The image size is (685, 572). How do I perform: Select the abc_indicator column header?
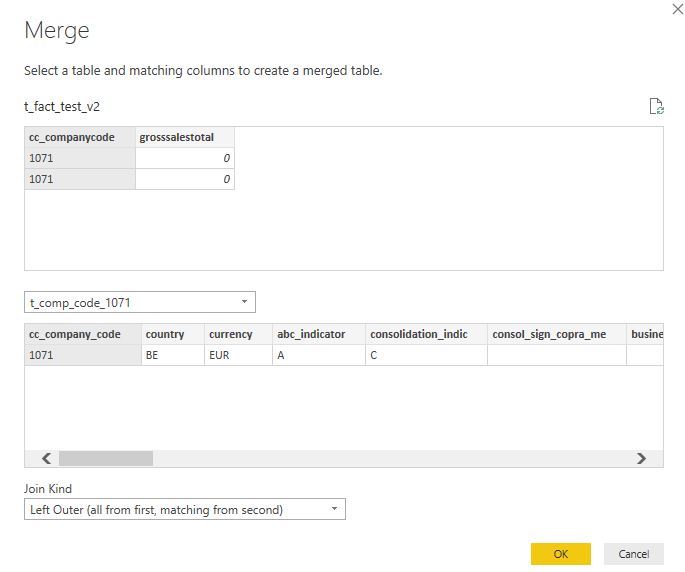(x=319, y=334)
